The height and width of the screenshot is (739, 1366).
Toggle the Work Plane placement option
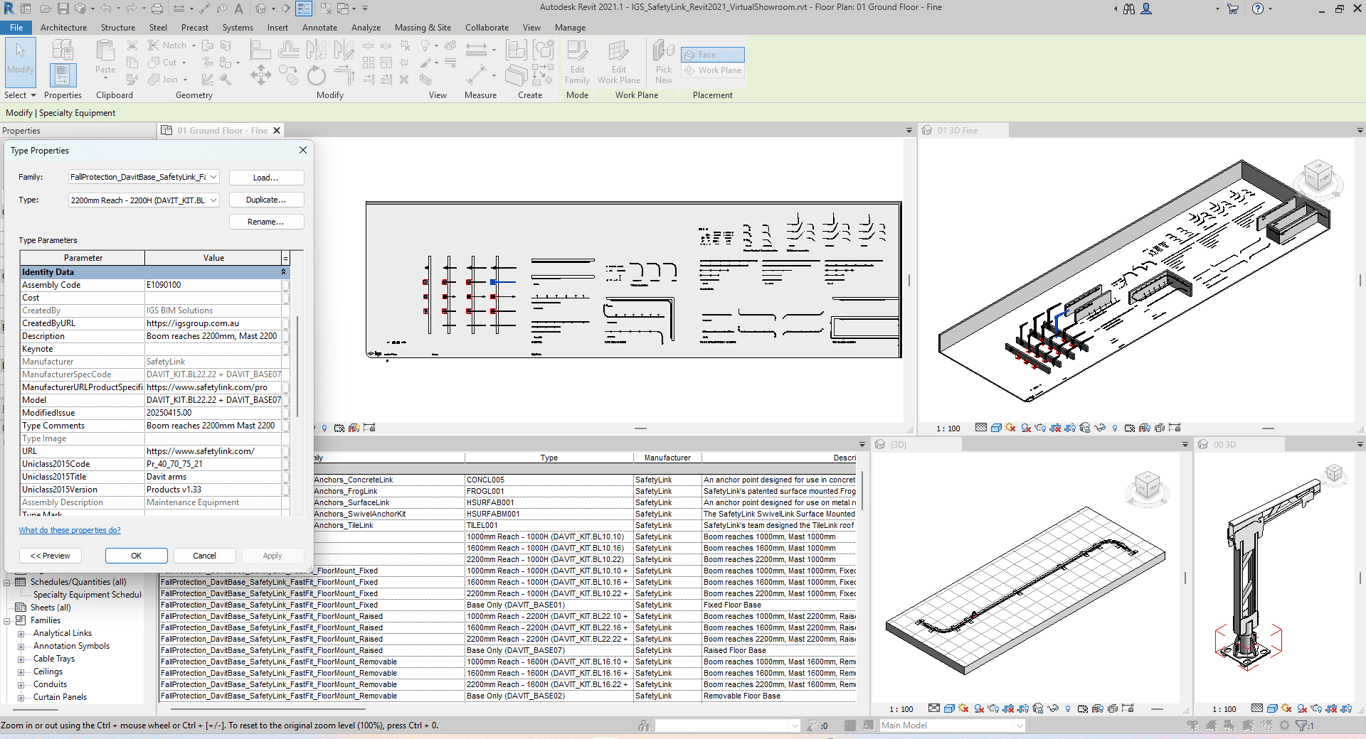(x=712, y=71)
